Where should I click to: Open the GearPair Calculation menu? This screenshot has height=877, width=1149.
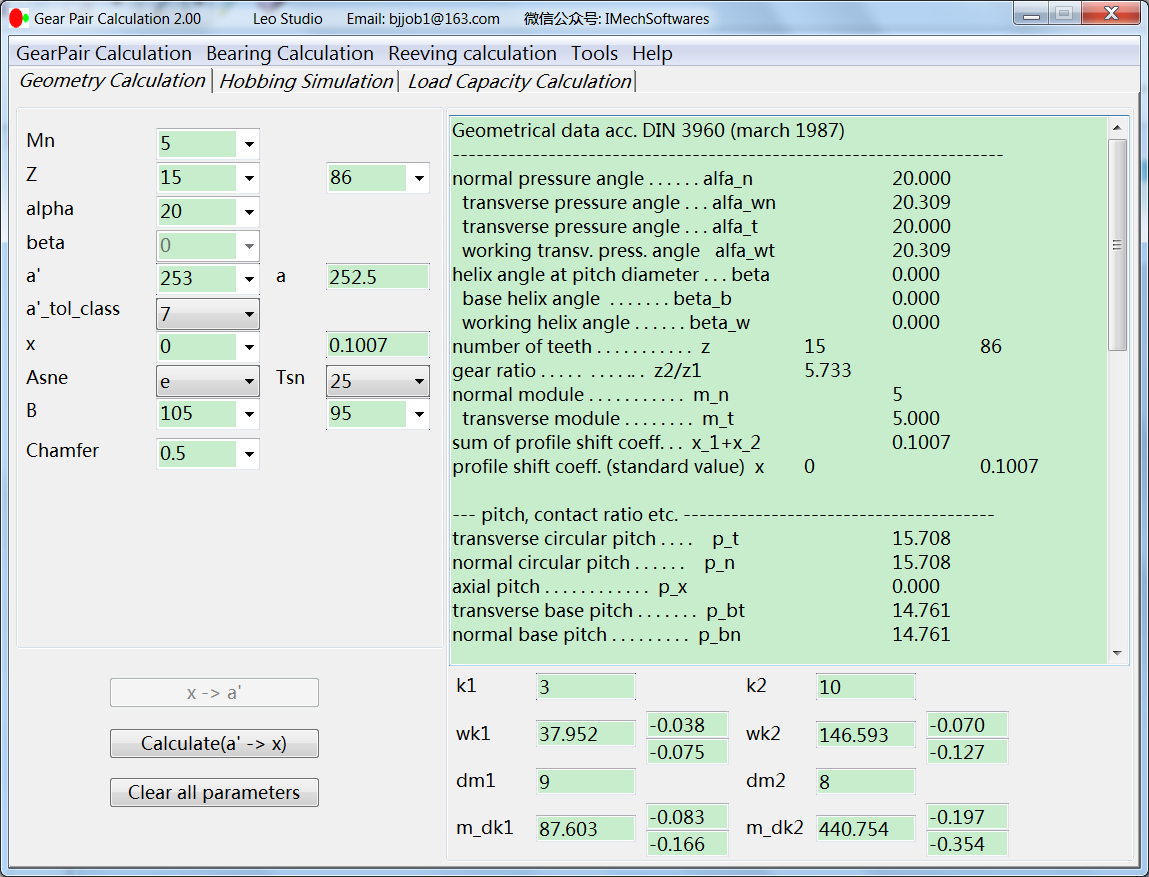[x=104, y=53]
